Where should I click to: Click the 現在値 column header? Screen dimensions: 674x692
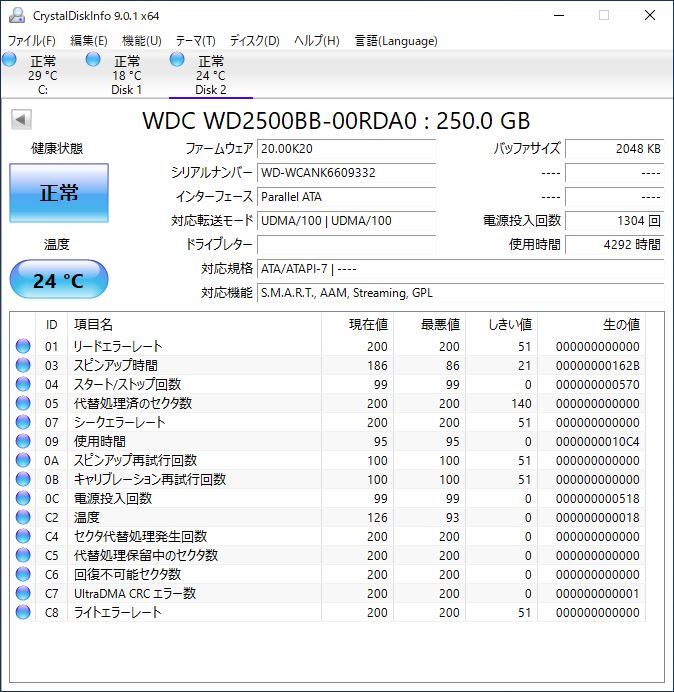pos(358,325)
